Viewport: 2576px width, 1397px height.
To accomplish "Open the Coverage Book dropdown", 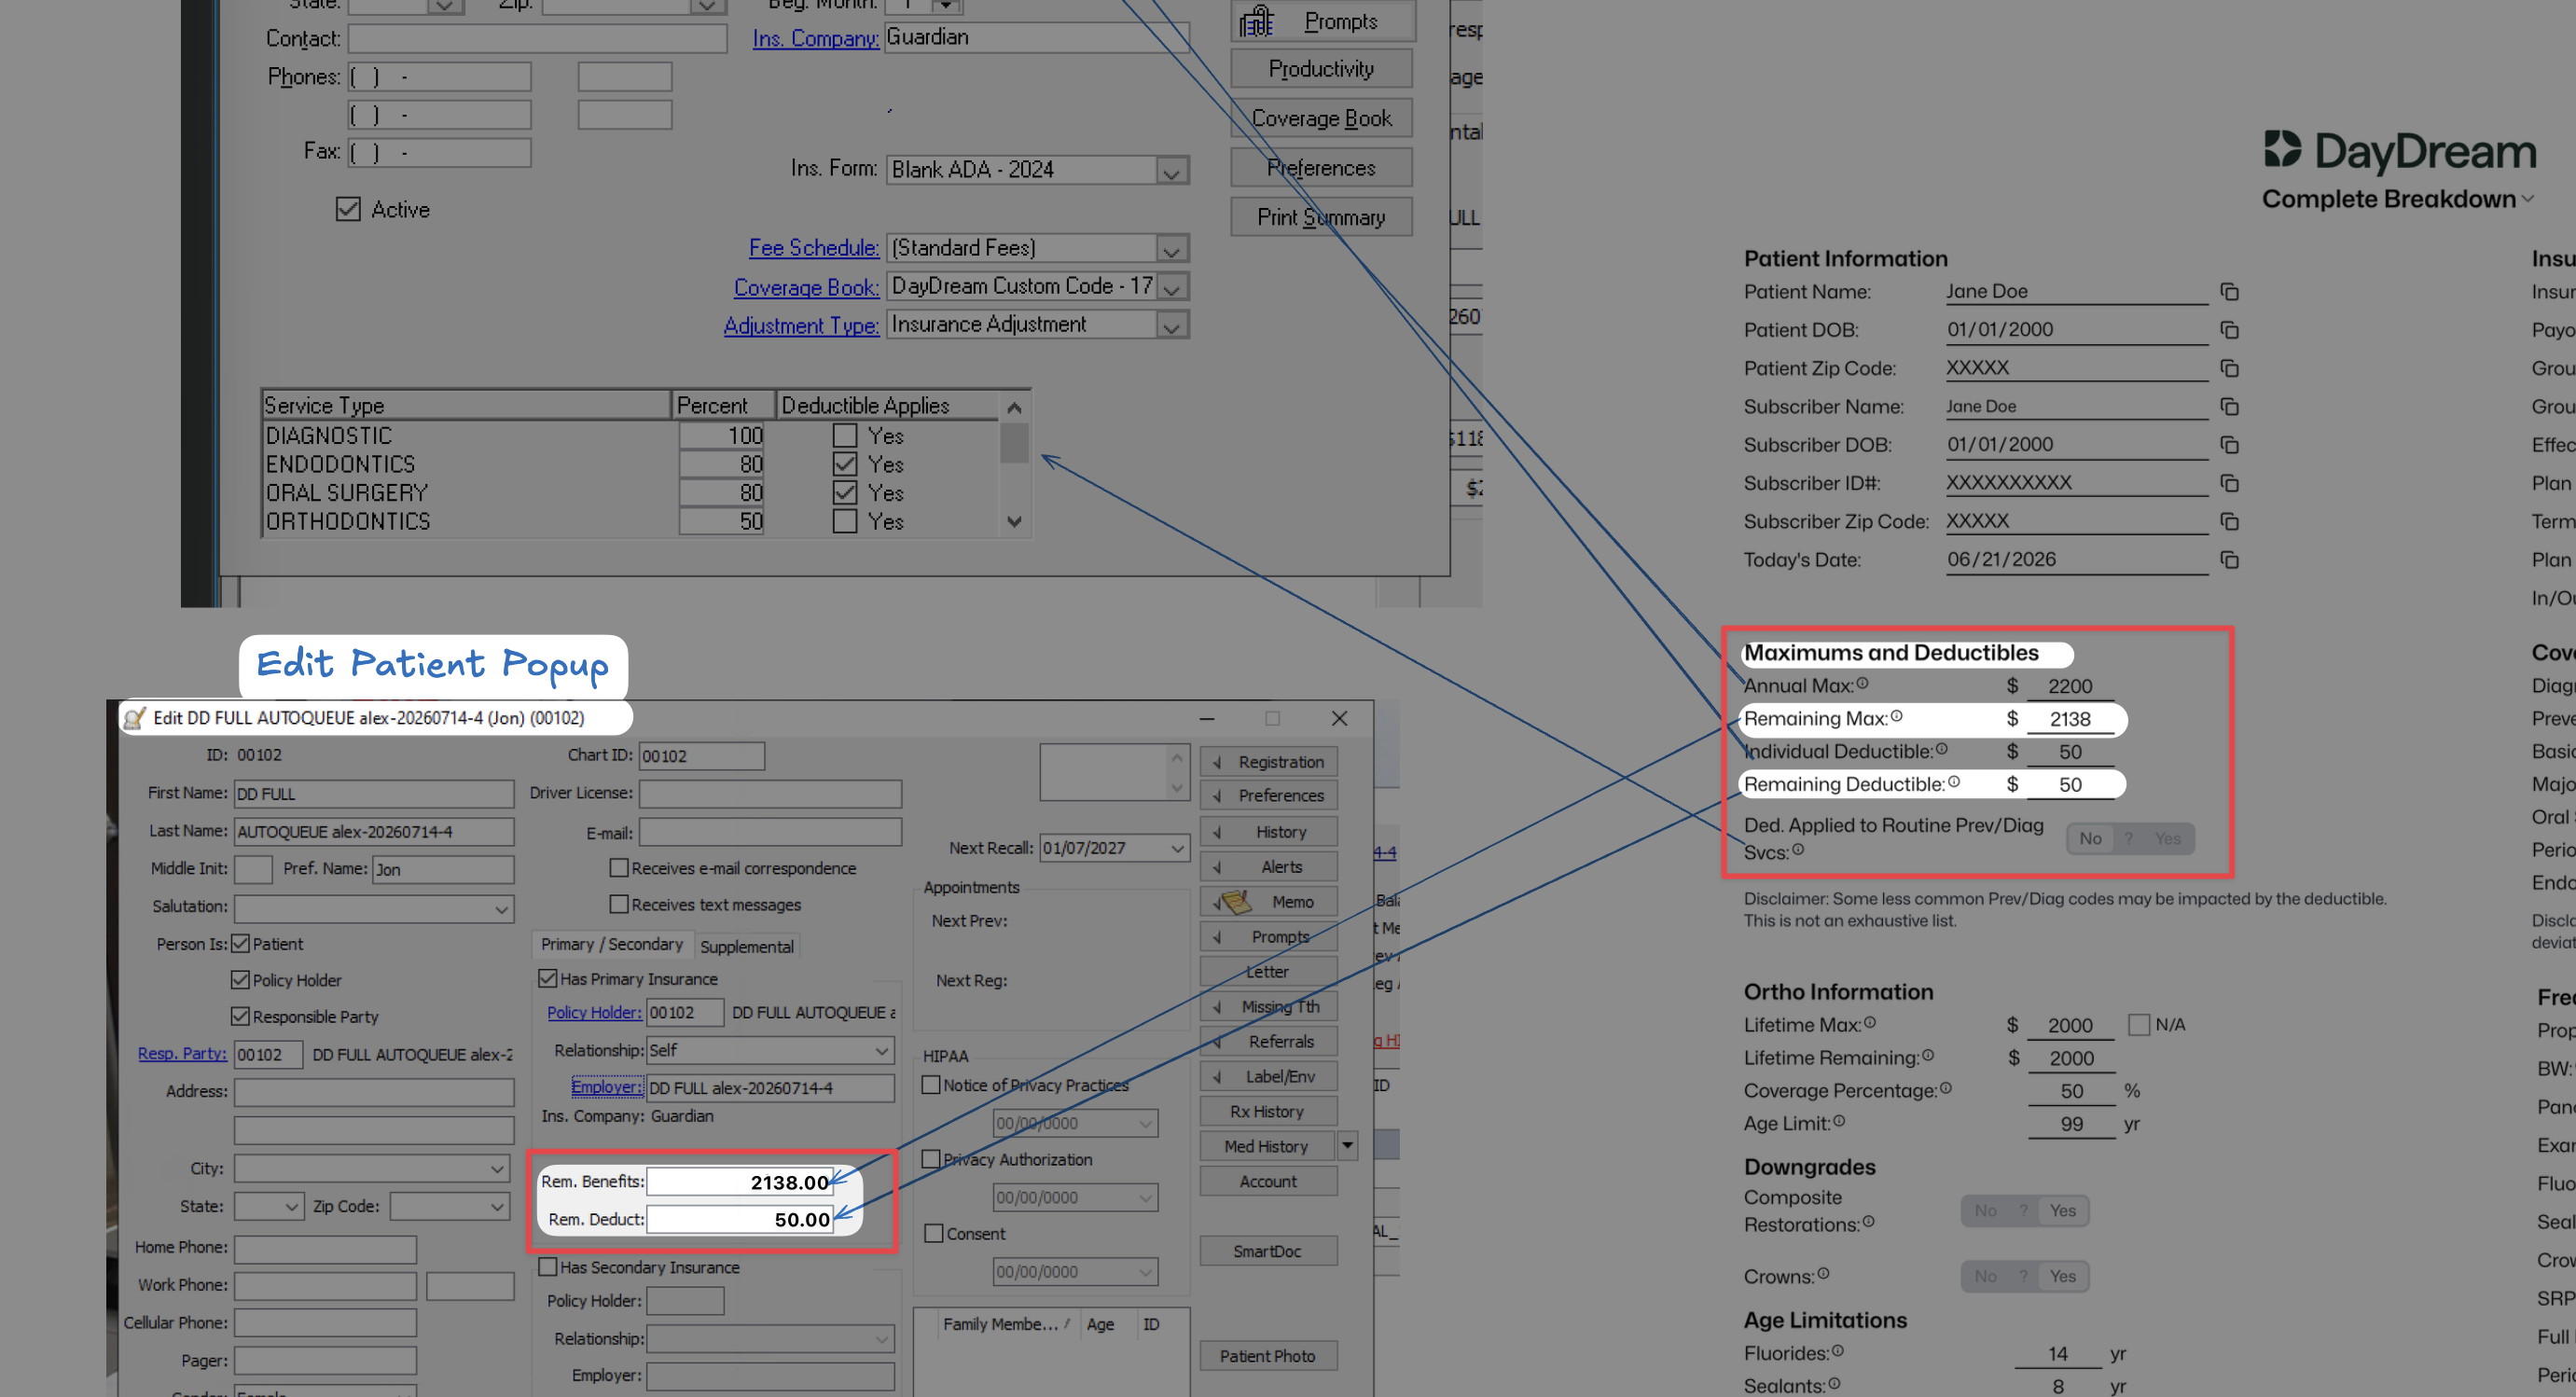I will click(x=1173, y=287).
